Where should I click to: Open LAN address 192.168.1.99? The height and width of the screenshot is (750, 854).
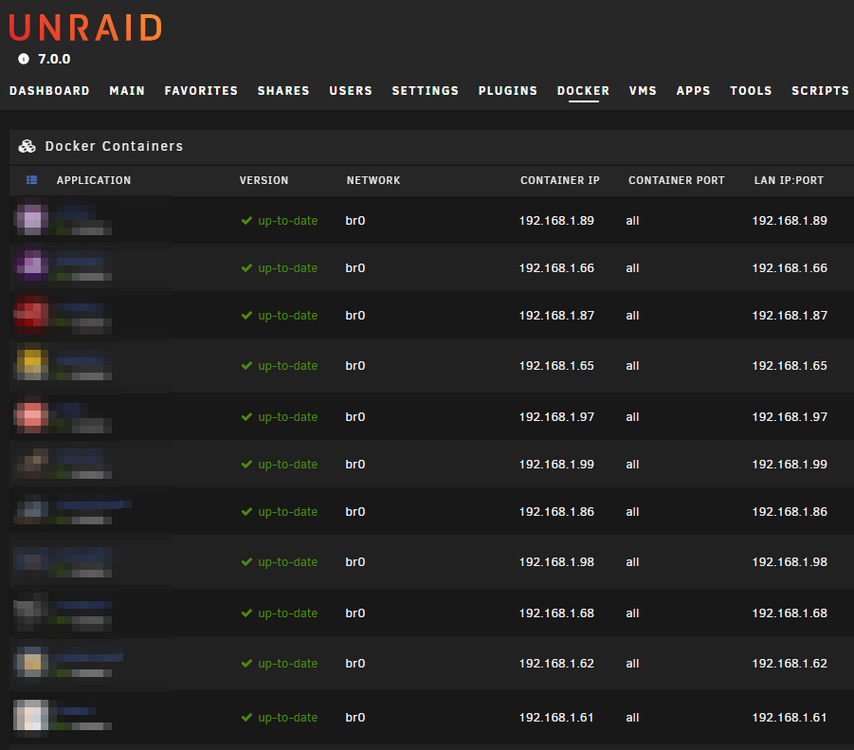(x=790, y=464)
